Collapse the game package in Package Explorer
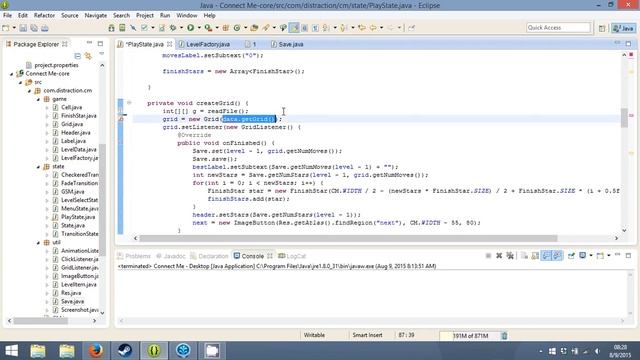Image resolution: width=640 pixels, height=360 pixels. click(38, 99)
